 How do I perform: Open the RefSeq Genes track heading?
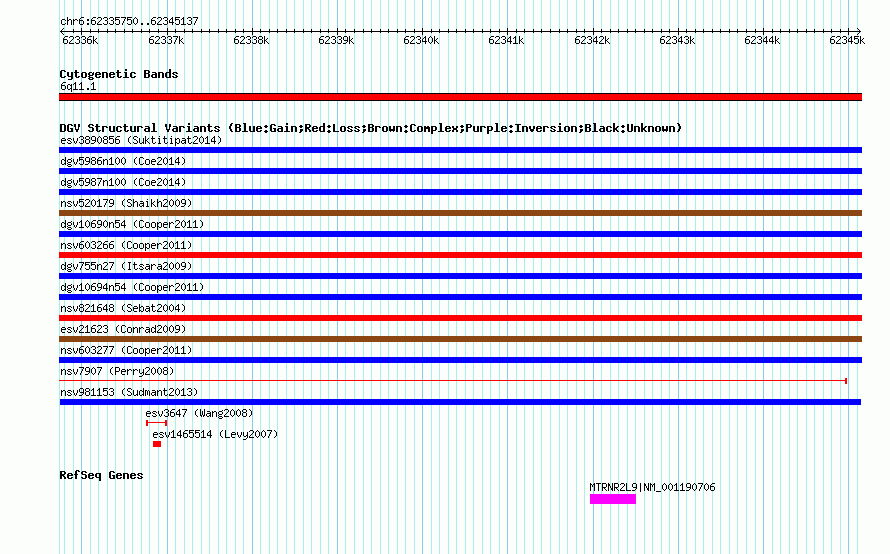(x=101, y=476)
